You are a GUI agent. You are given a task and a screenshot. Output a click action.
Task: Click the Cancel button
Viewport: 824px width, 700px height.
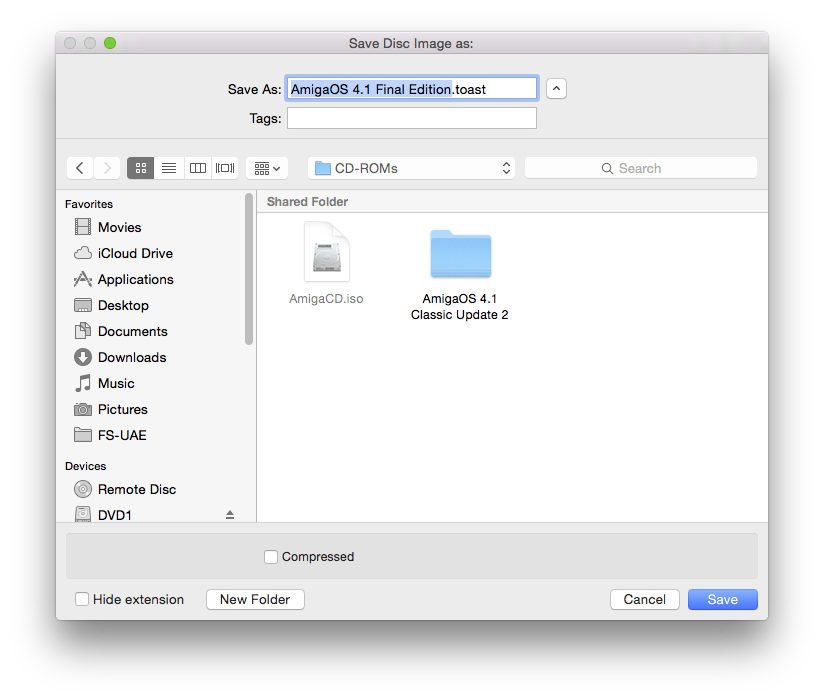click(644, 600)
